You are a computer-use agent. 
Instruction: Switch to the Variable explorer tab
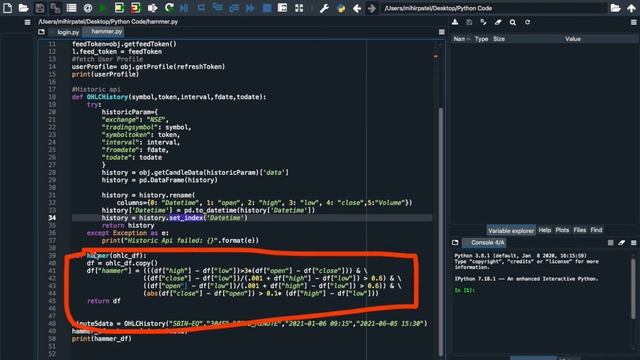pos(511,231)
